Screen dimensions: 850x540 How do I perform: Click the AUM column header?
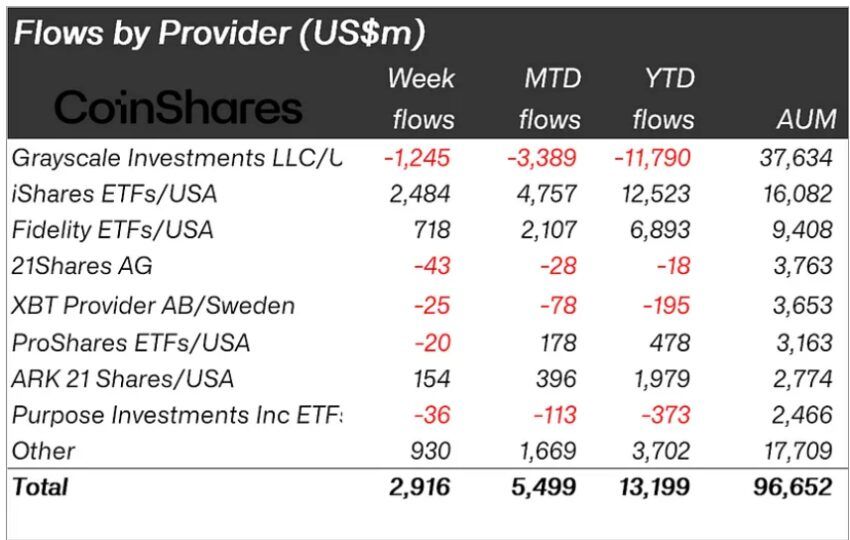(x=806, y=119)
